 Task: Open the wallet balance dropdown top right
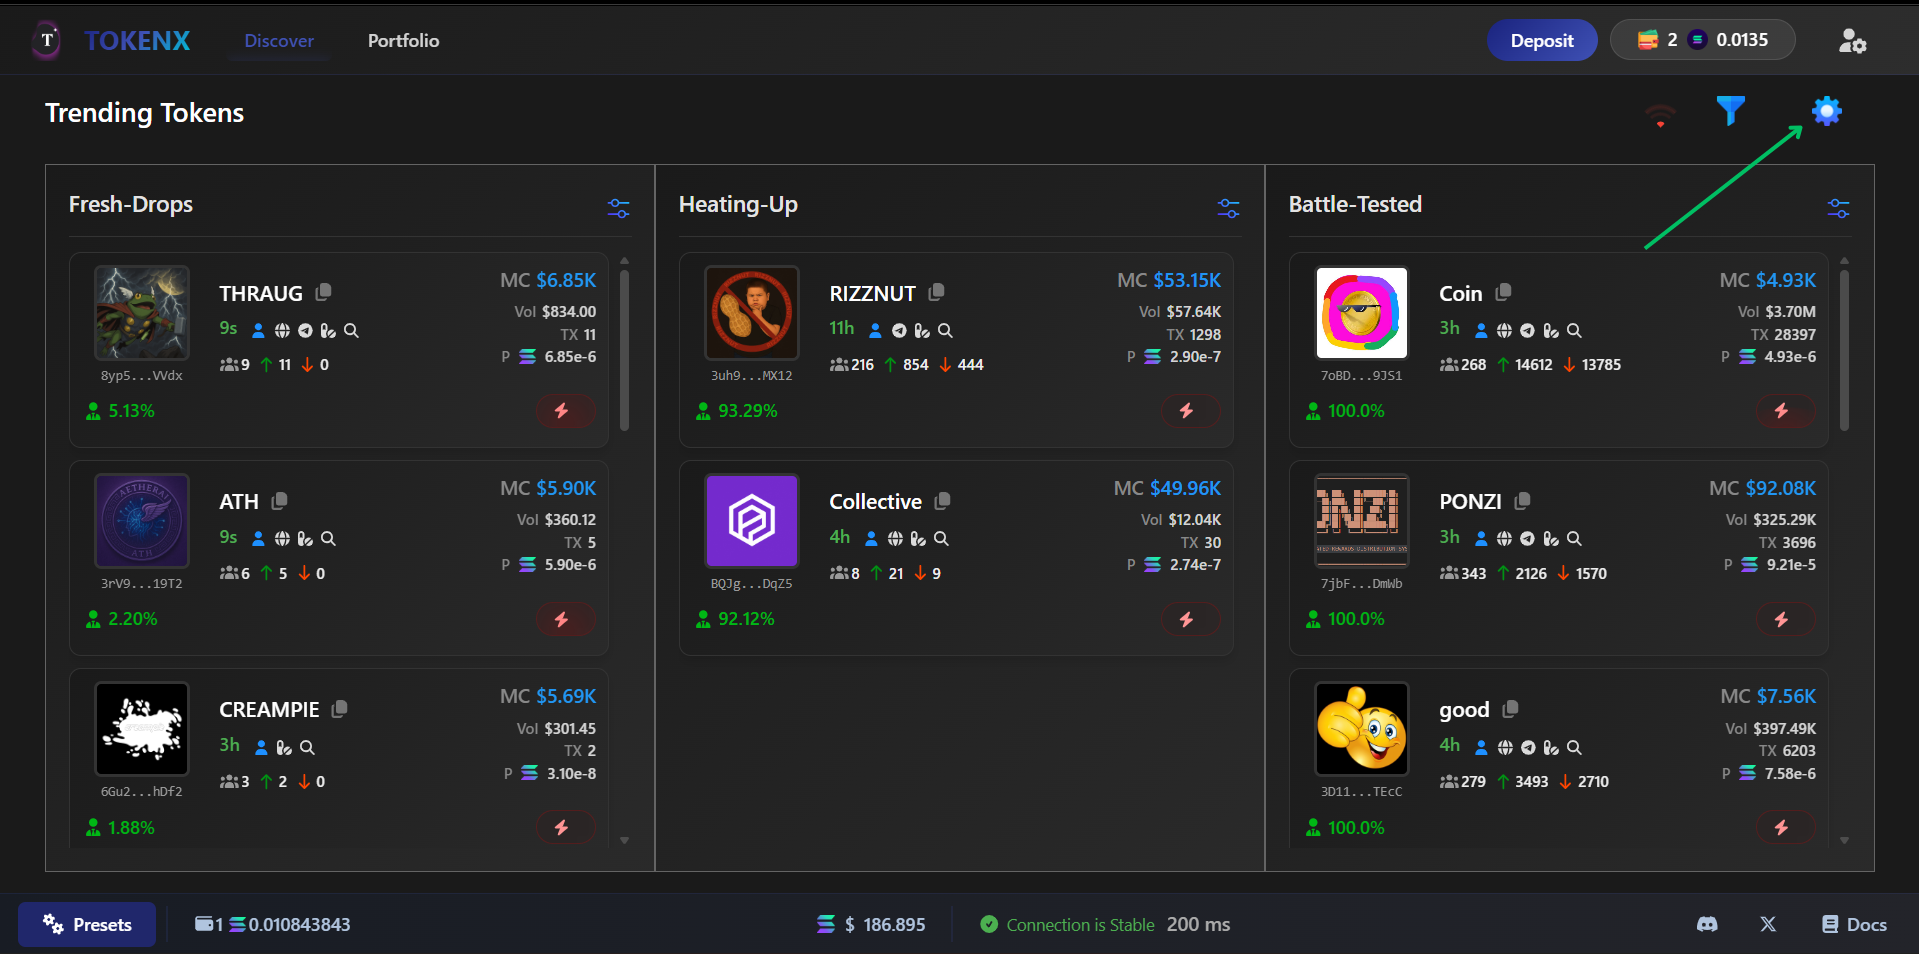coord(1702,40)
